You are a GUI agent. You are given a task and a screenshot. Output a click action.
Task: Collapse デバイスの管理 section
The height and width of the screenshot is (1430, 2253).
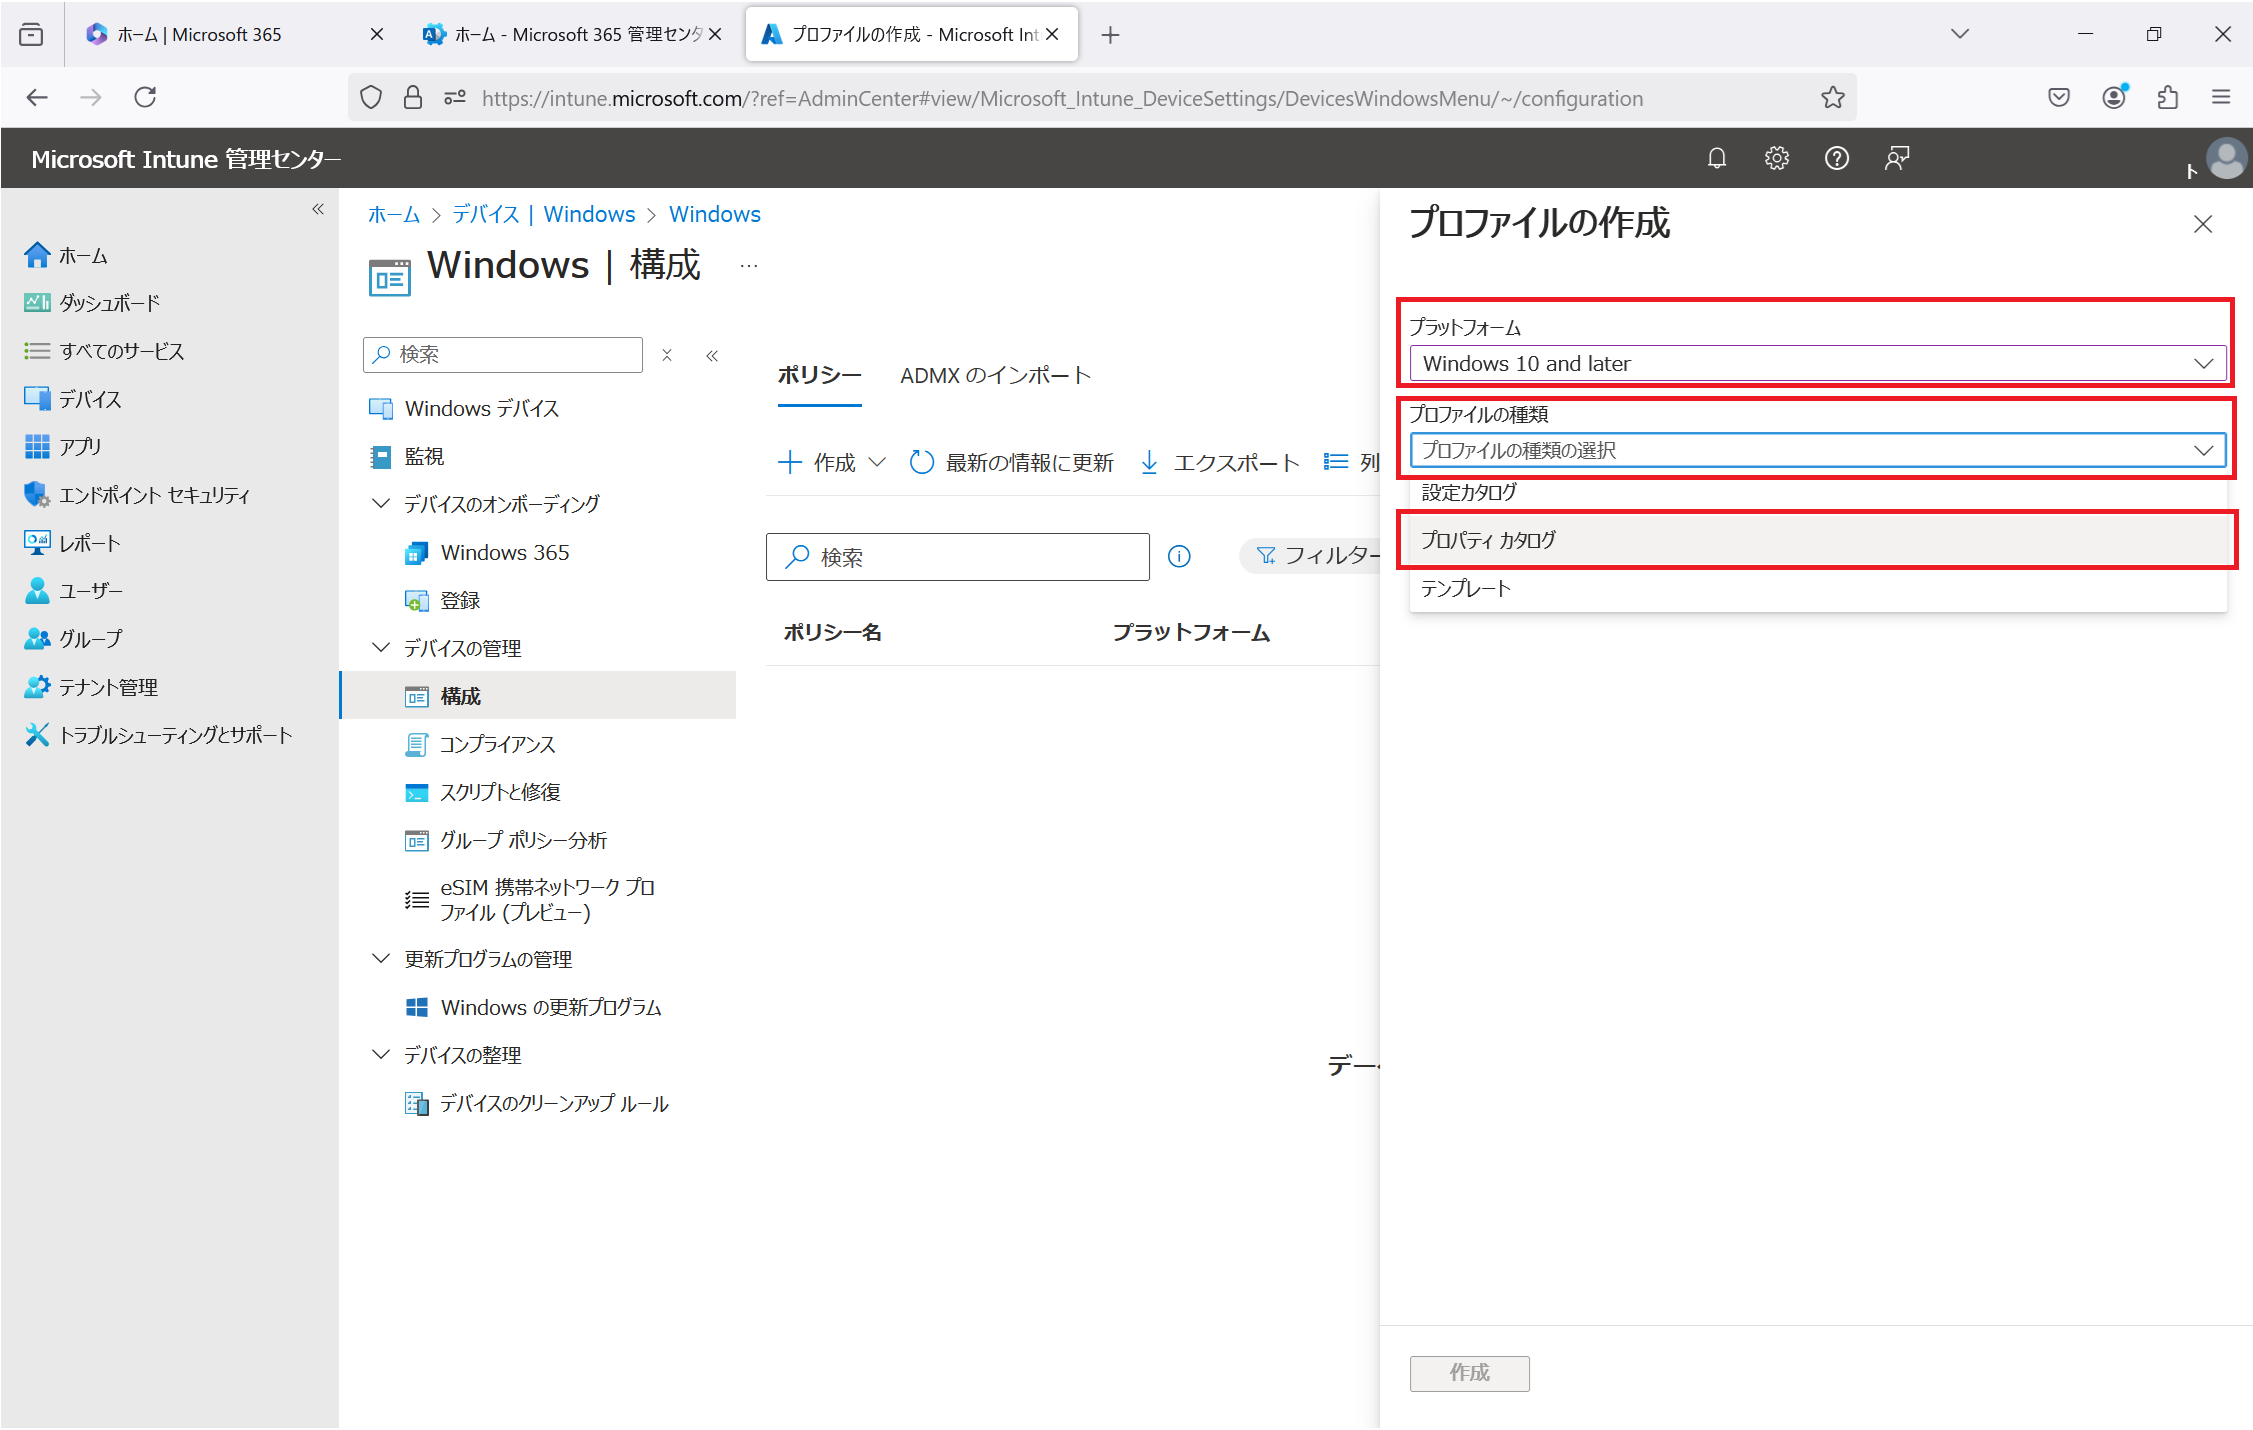click(381, 647)
